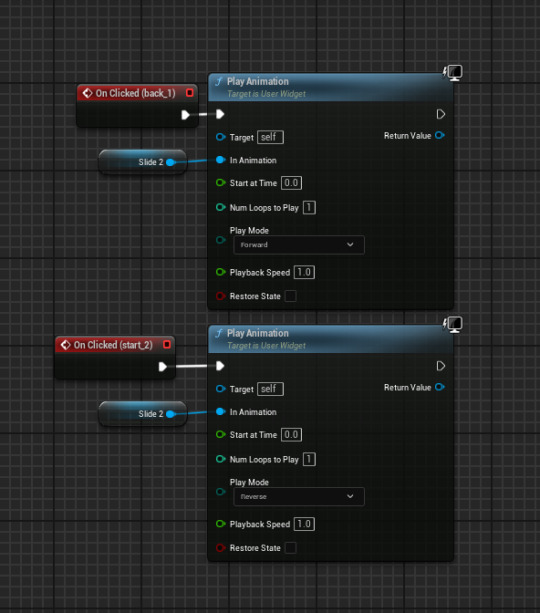Click Playback Speed pin on Reverse node

coord(221,523)
